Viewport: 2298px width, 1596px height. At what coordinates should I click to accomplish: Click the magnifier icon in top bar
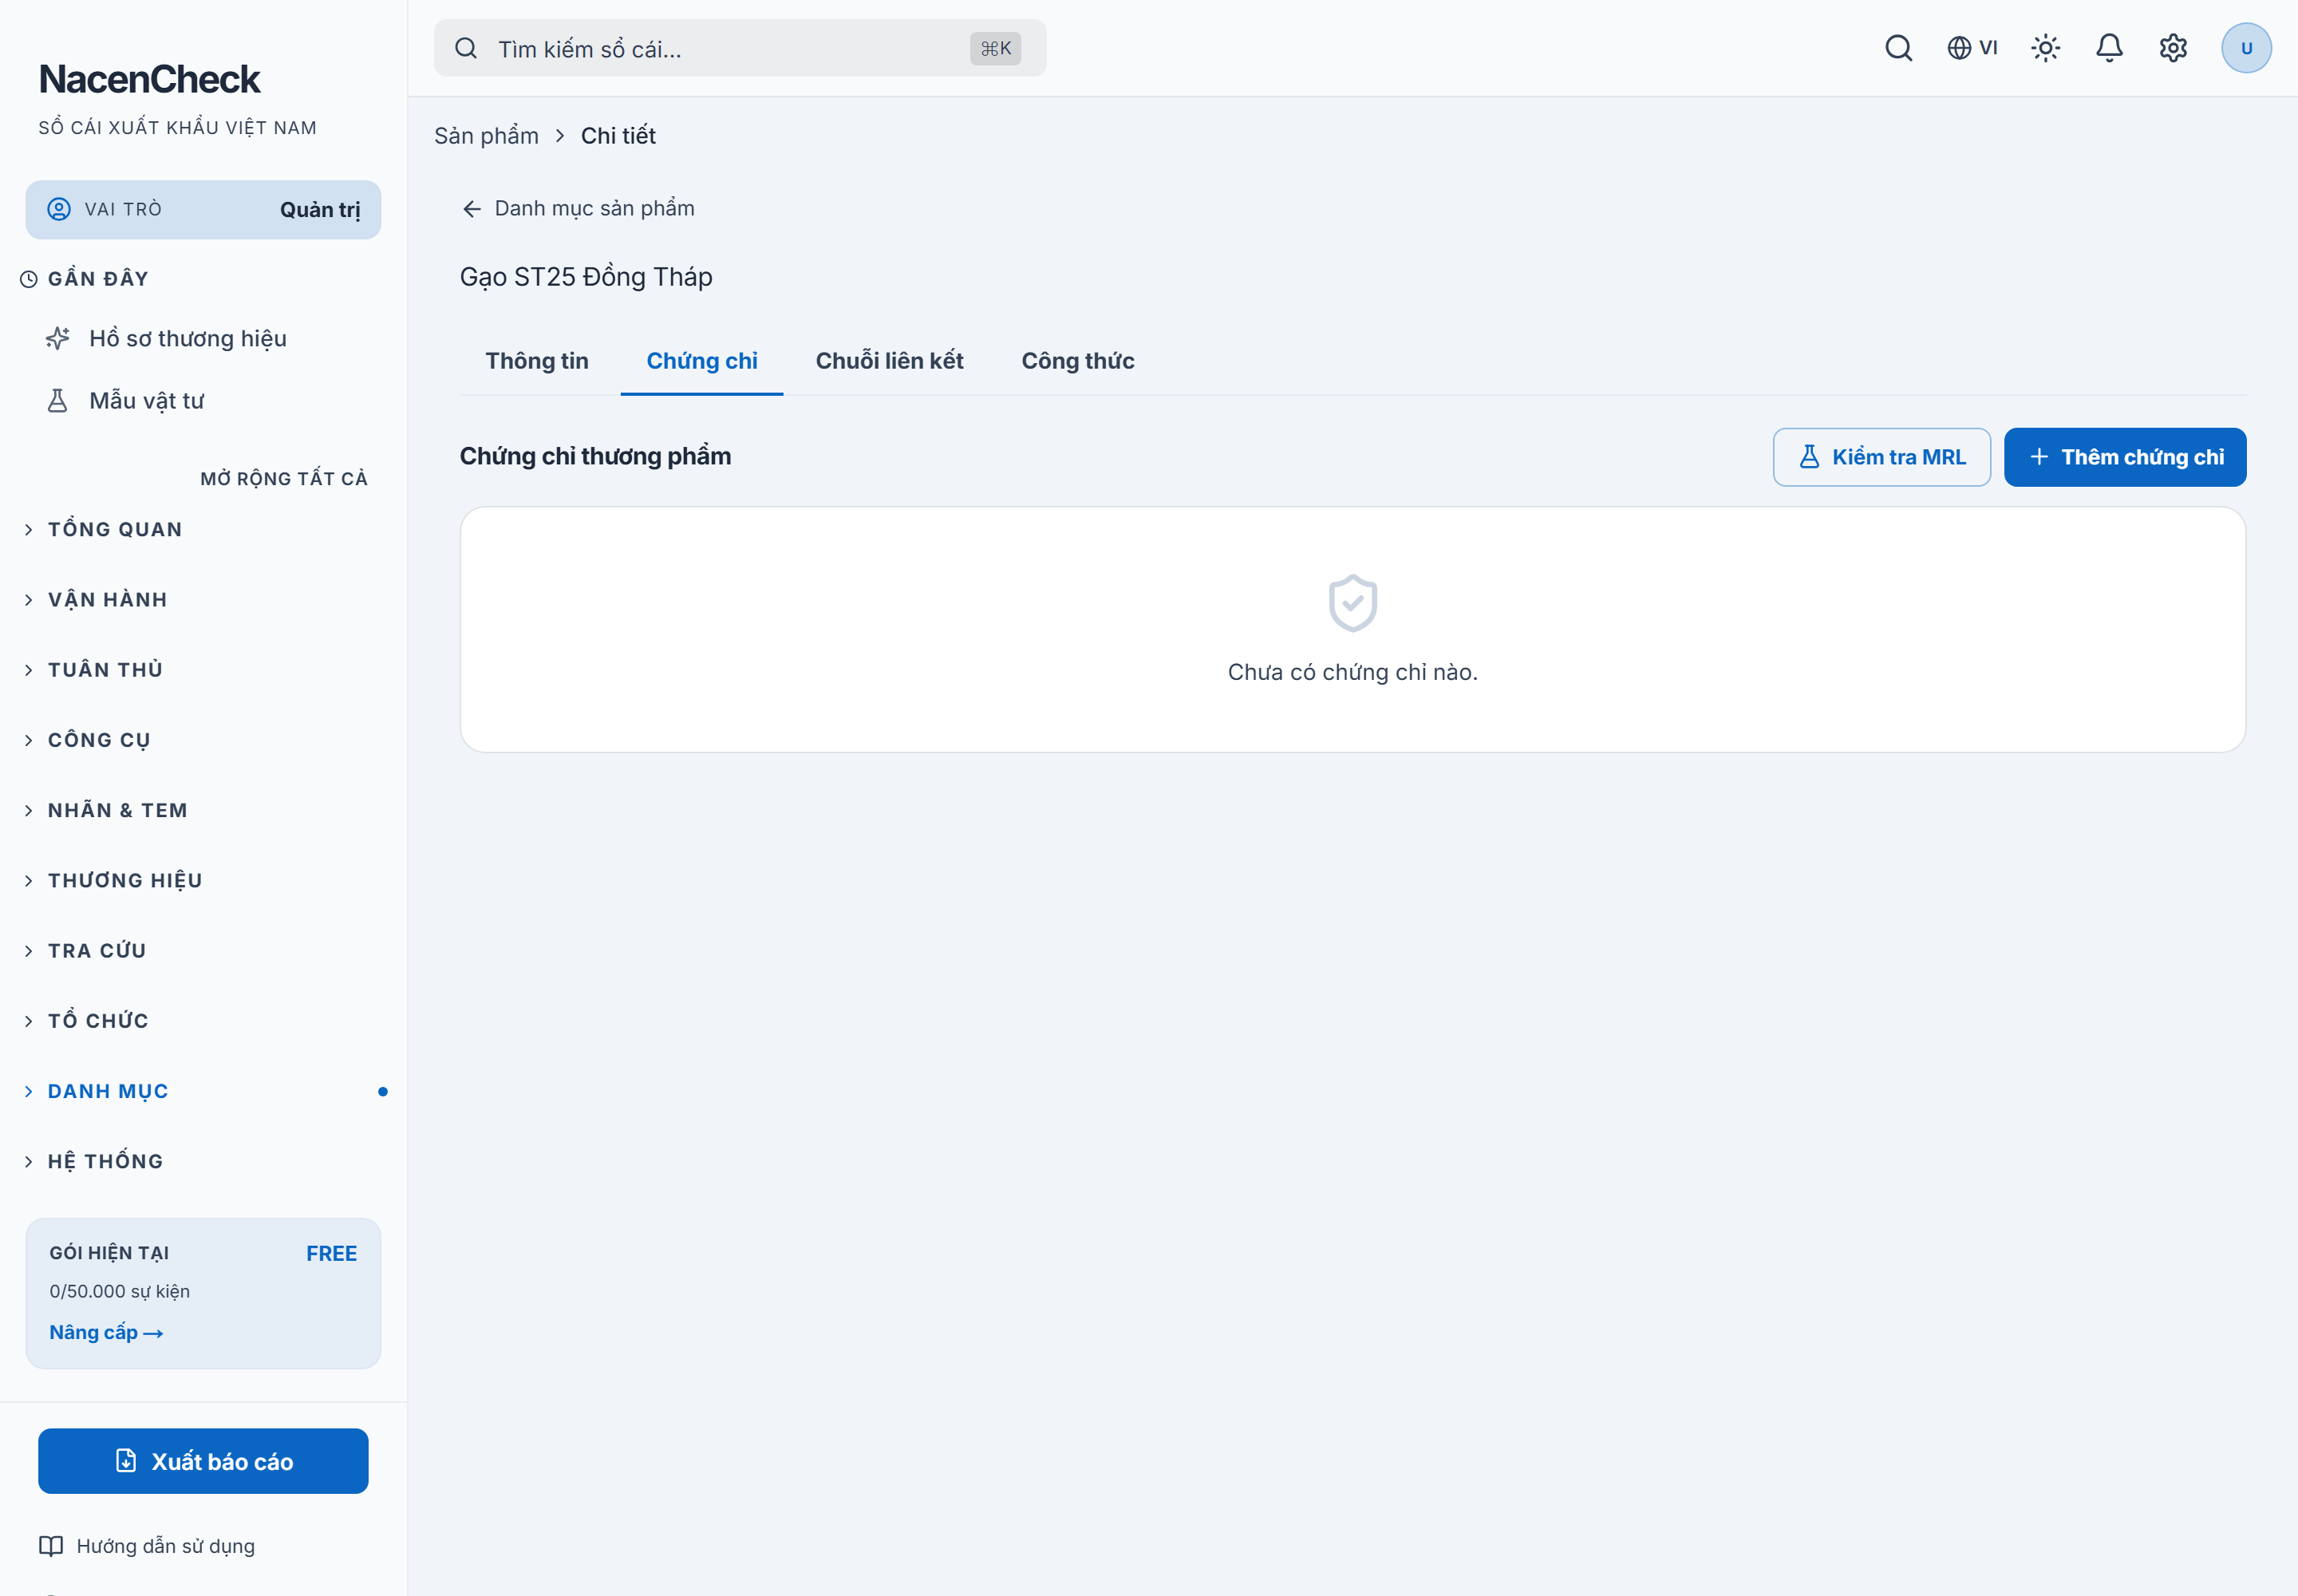pyautogui.click(x=1898, y=48)
